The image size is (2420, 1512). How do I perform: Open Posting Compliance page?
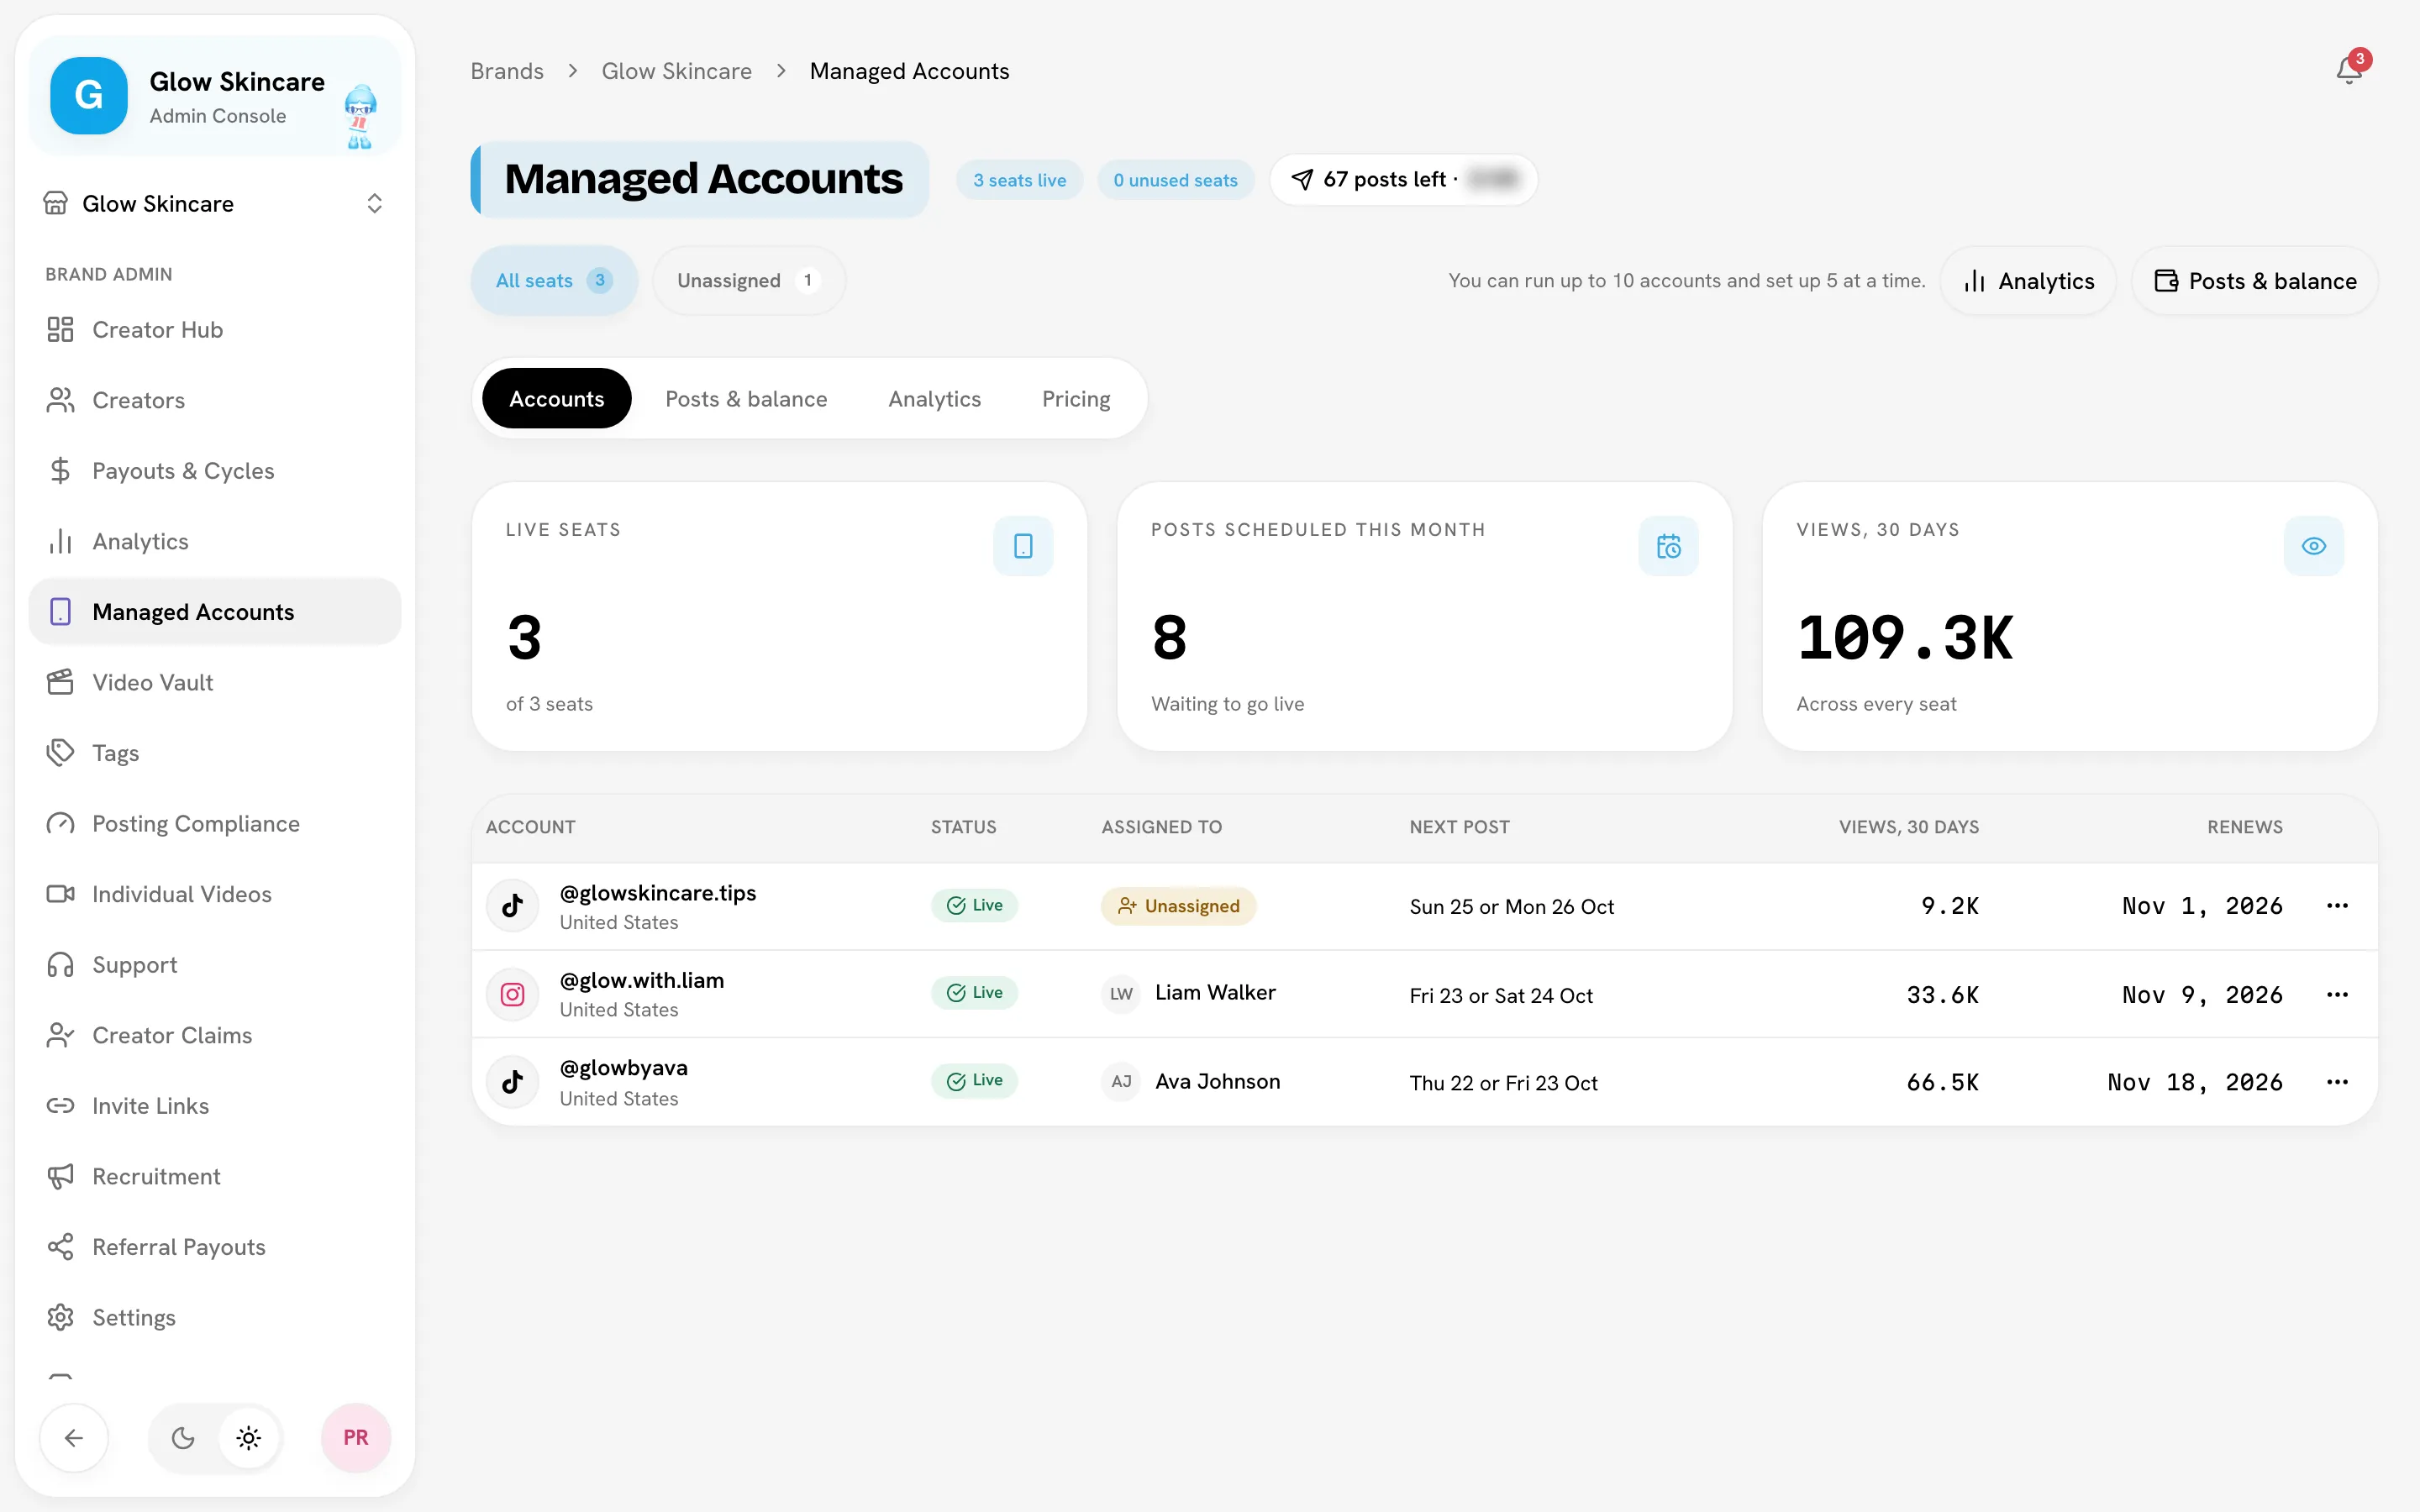click(215, 824)
